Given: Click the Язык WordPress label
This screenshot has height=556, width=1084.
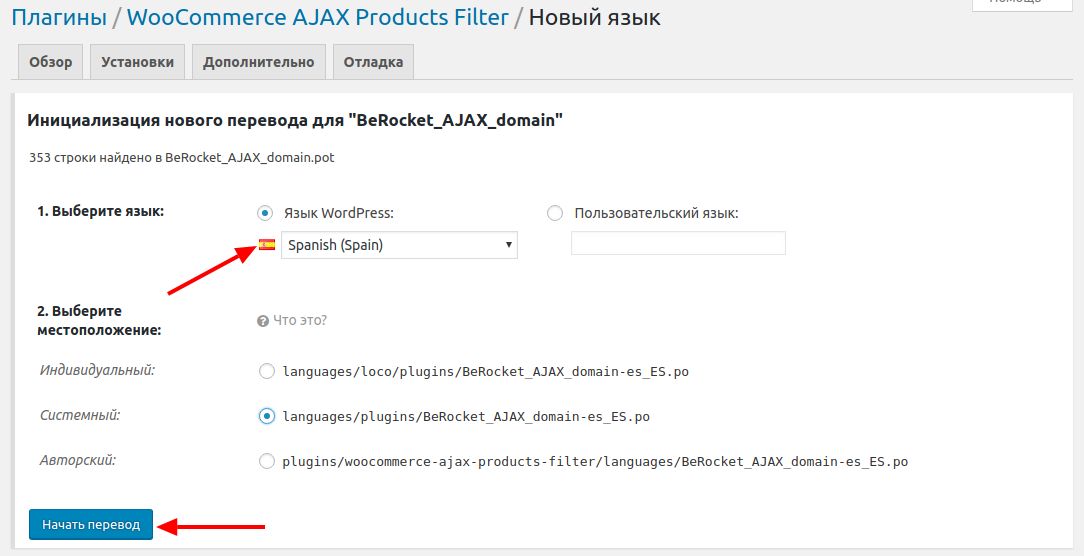Looking at the screenshot, I should [x=338, y=213].
